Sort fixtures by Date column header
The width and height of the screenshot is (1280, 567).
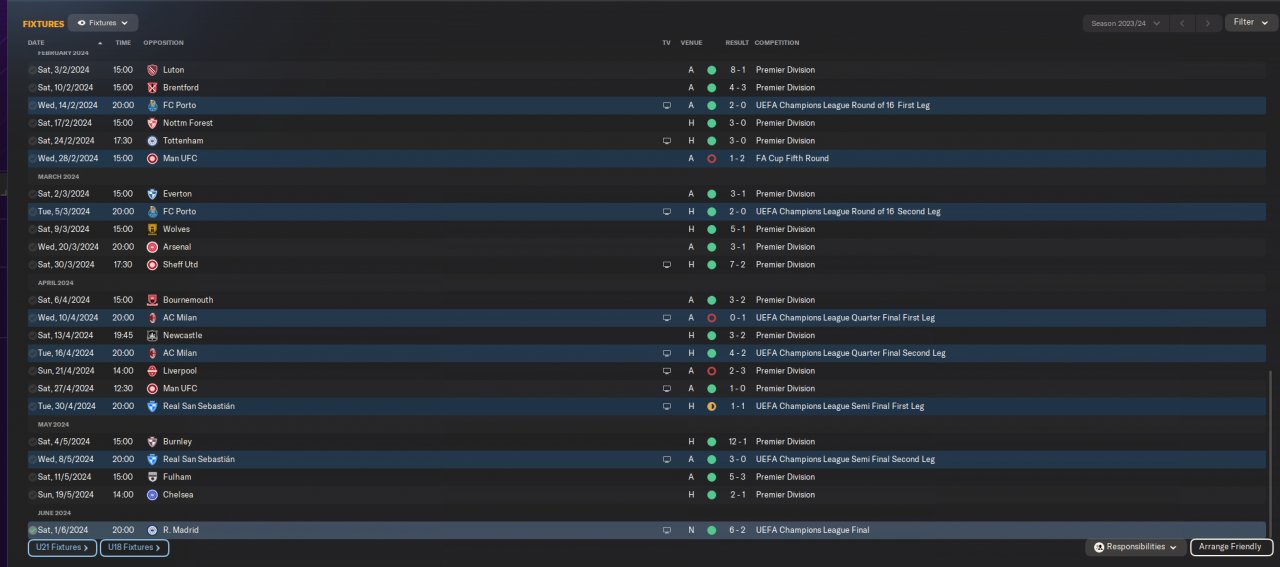click(x=37, y=43)
